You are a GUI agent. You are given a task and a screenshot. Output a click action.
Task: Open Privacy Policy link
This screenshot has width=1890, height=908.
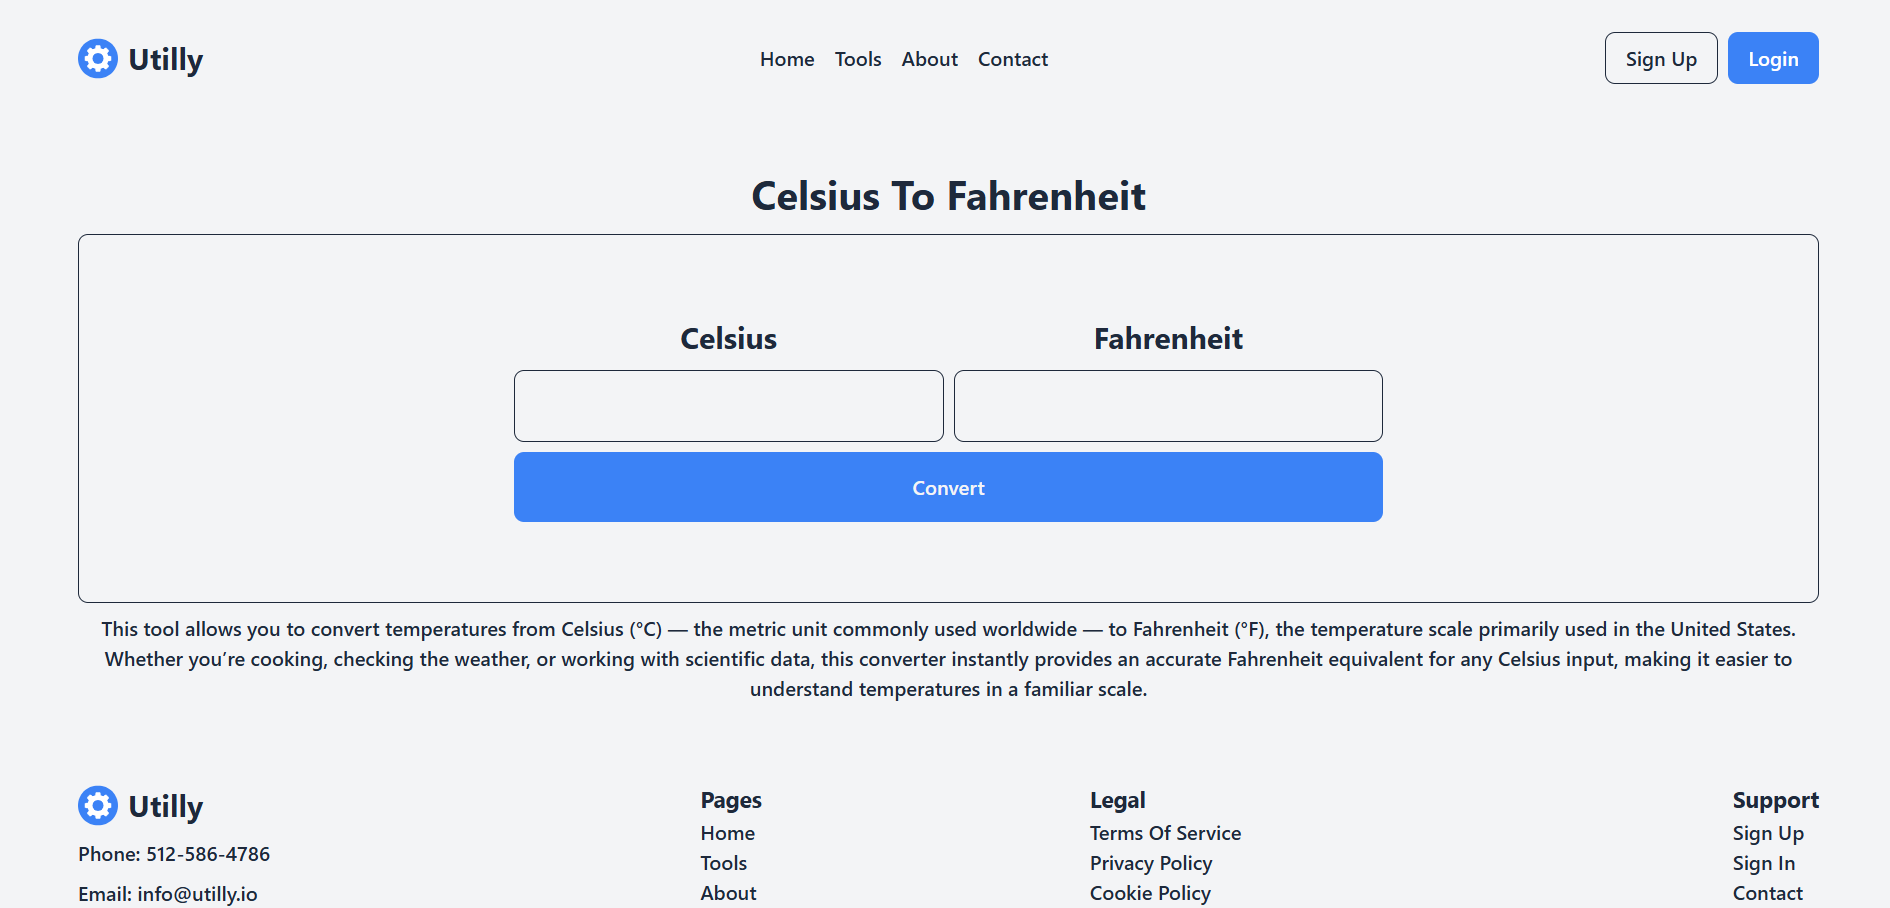[1151, 863]
